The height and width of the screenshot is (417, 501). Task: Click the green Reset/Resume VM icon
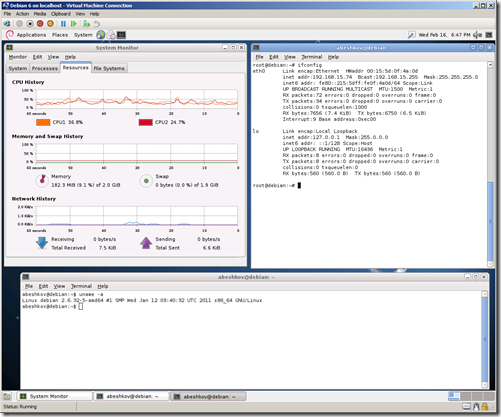click(74, 24)
